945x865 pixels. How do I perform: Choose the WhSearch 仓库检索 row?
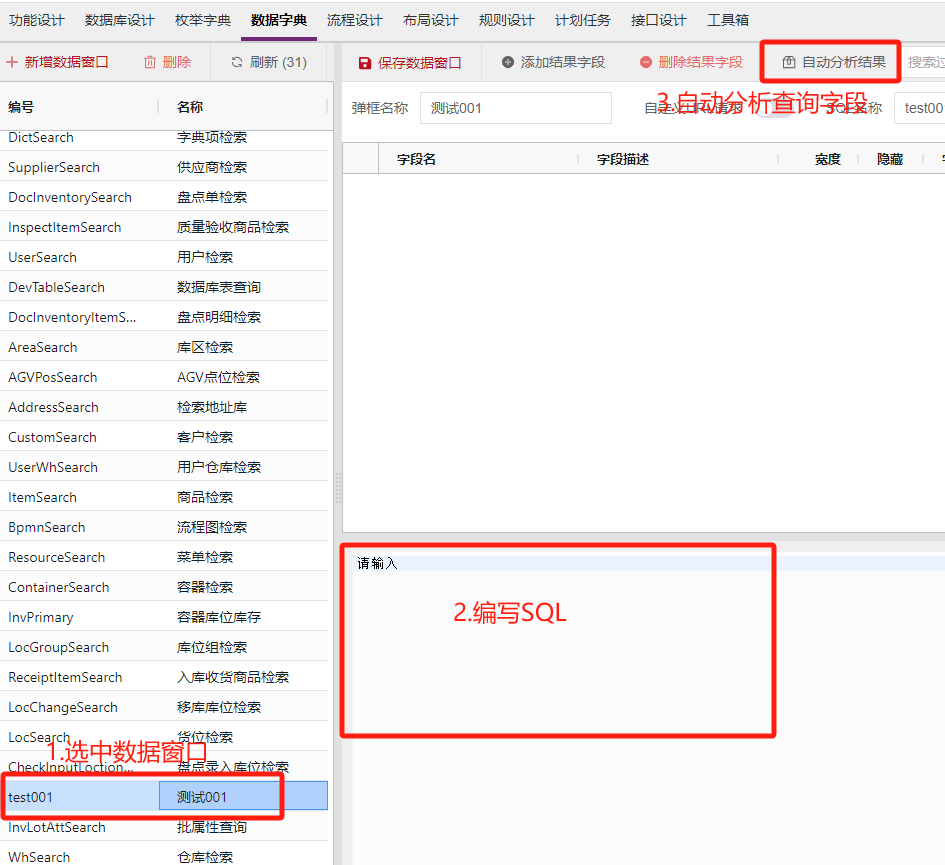[165, 856]
